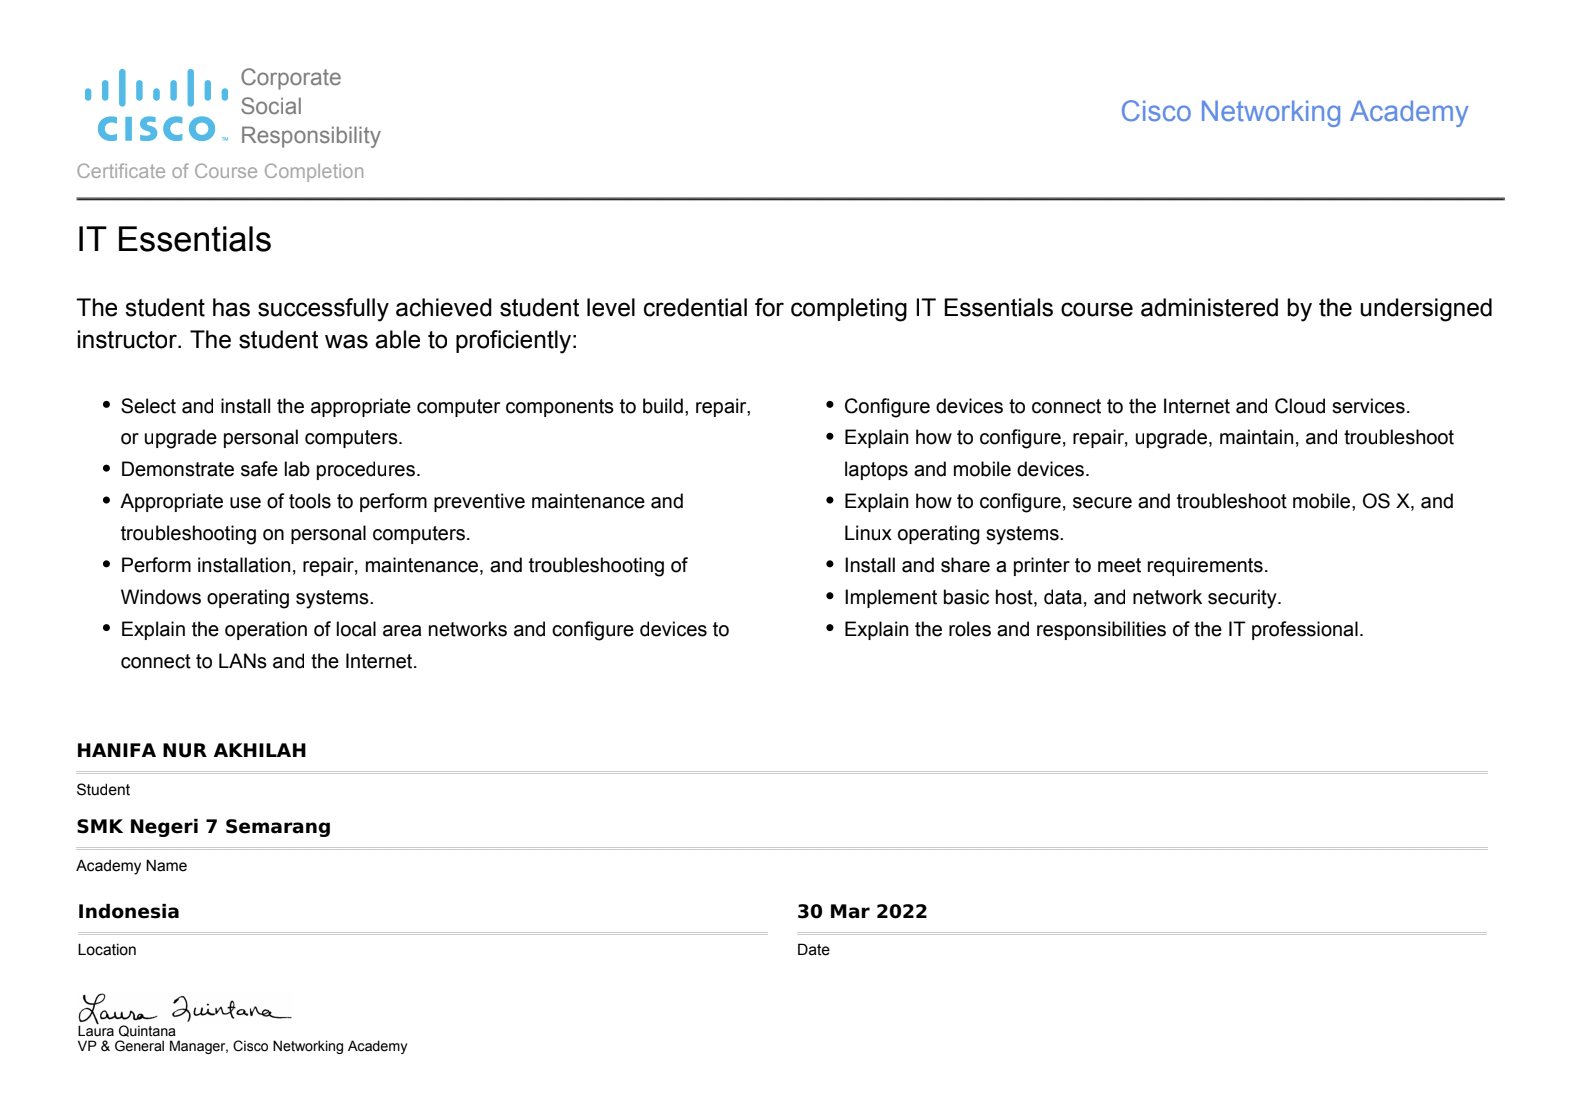Click the Laura Quintana handwritten signature
Image resolution: width=1584 pixels, height=1114 pixels.
point(183,1008)
